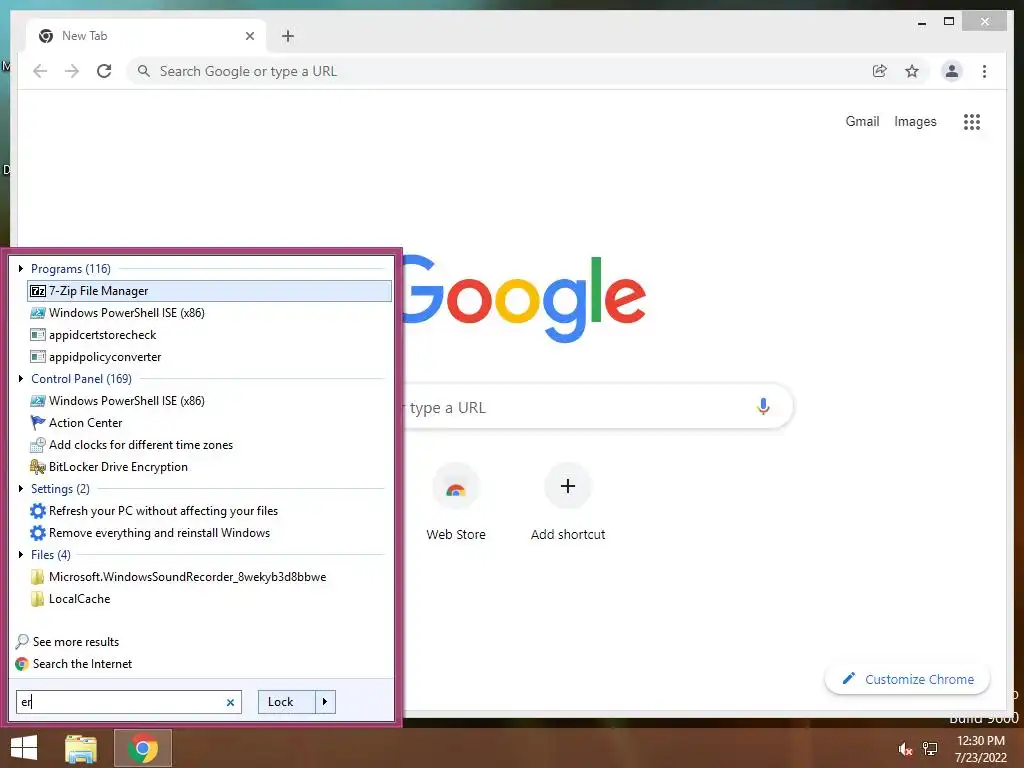Screen dimensions: 1024x768
Task: Bookmark this tab with the star icon
Action: click(x=912, y=71)
